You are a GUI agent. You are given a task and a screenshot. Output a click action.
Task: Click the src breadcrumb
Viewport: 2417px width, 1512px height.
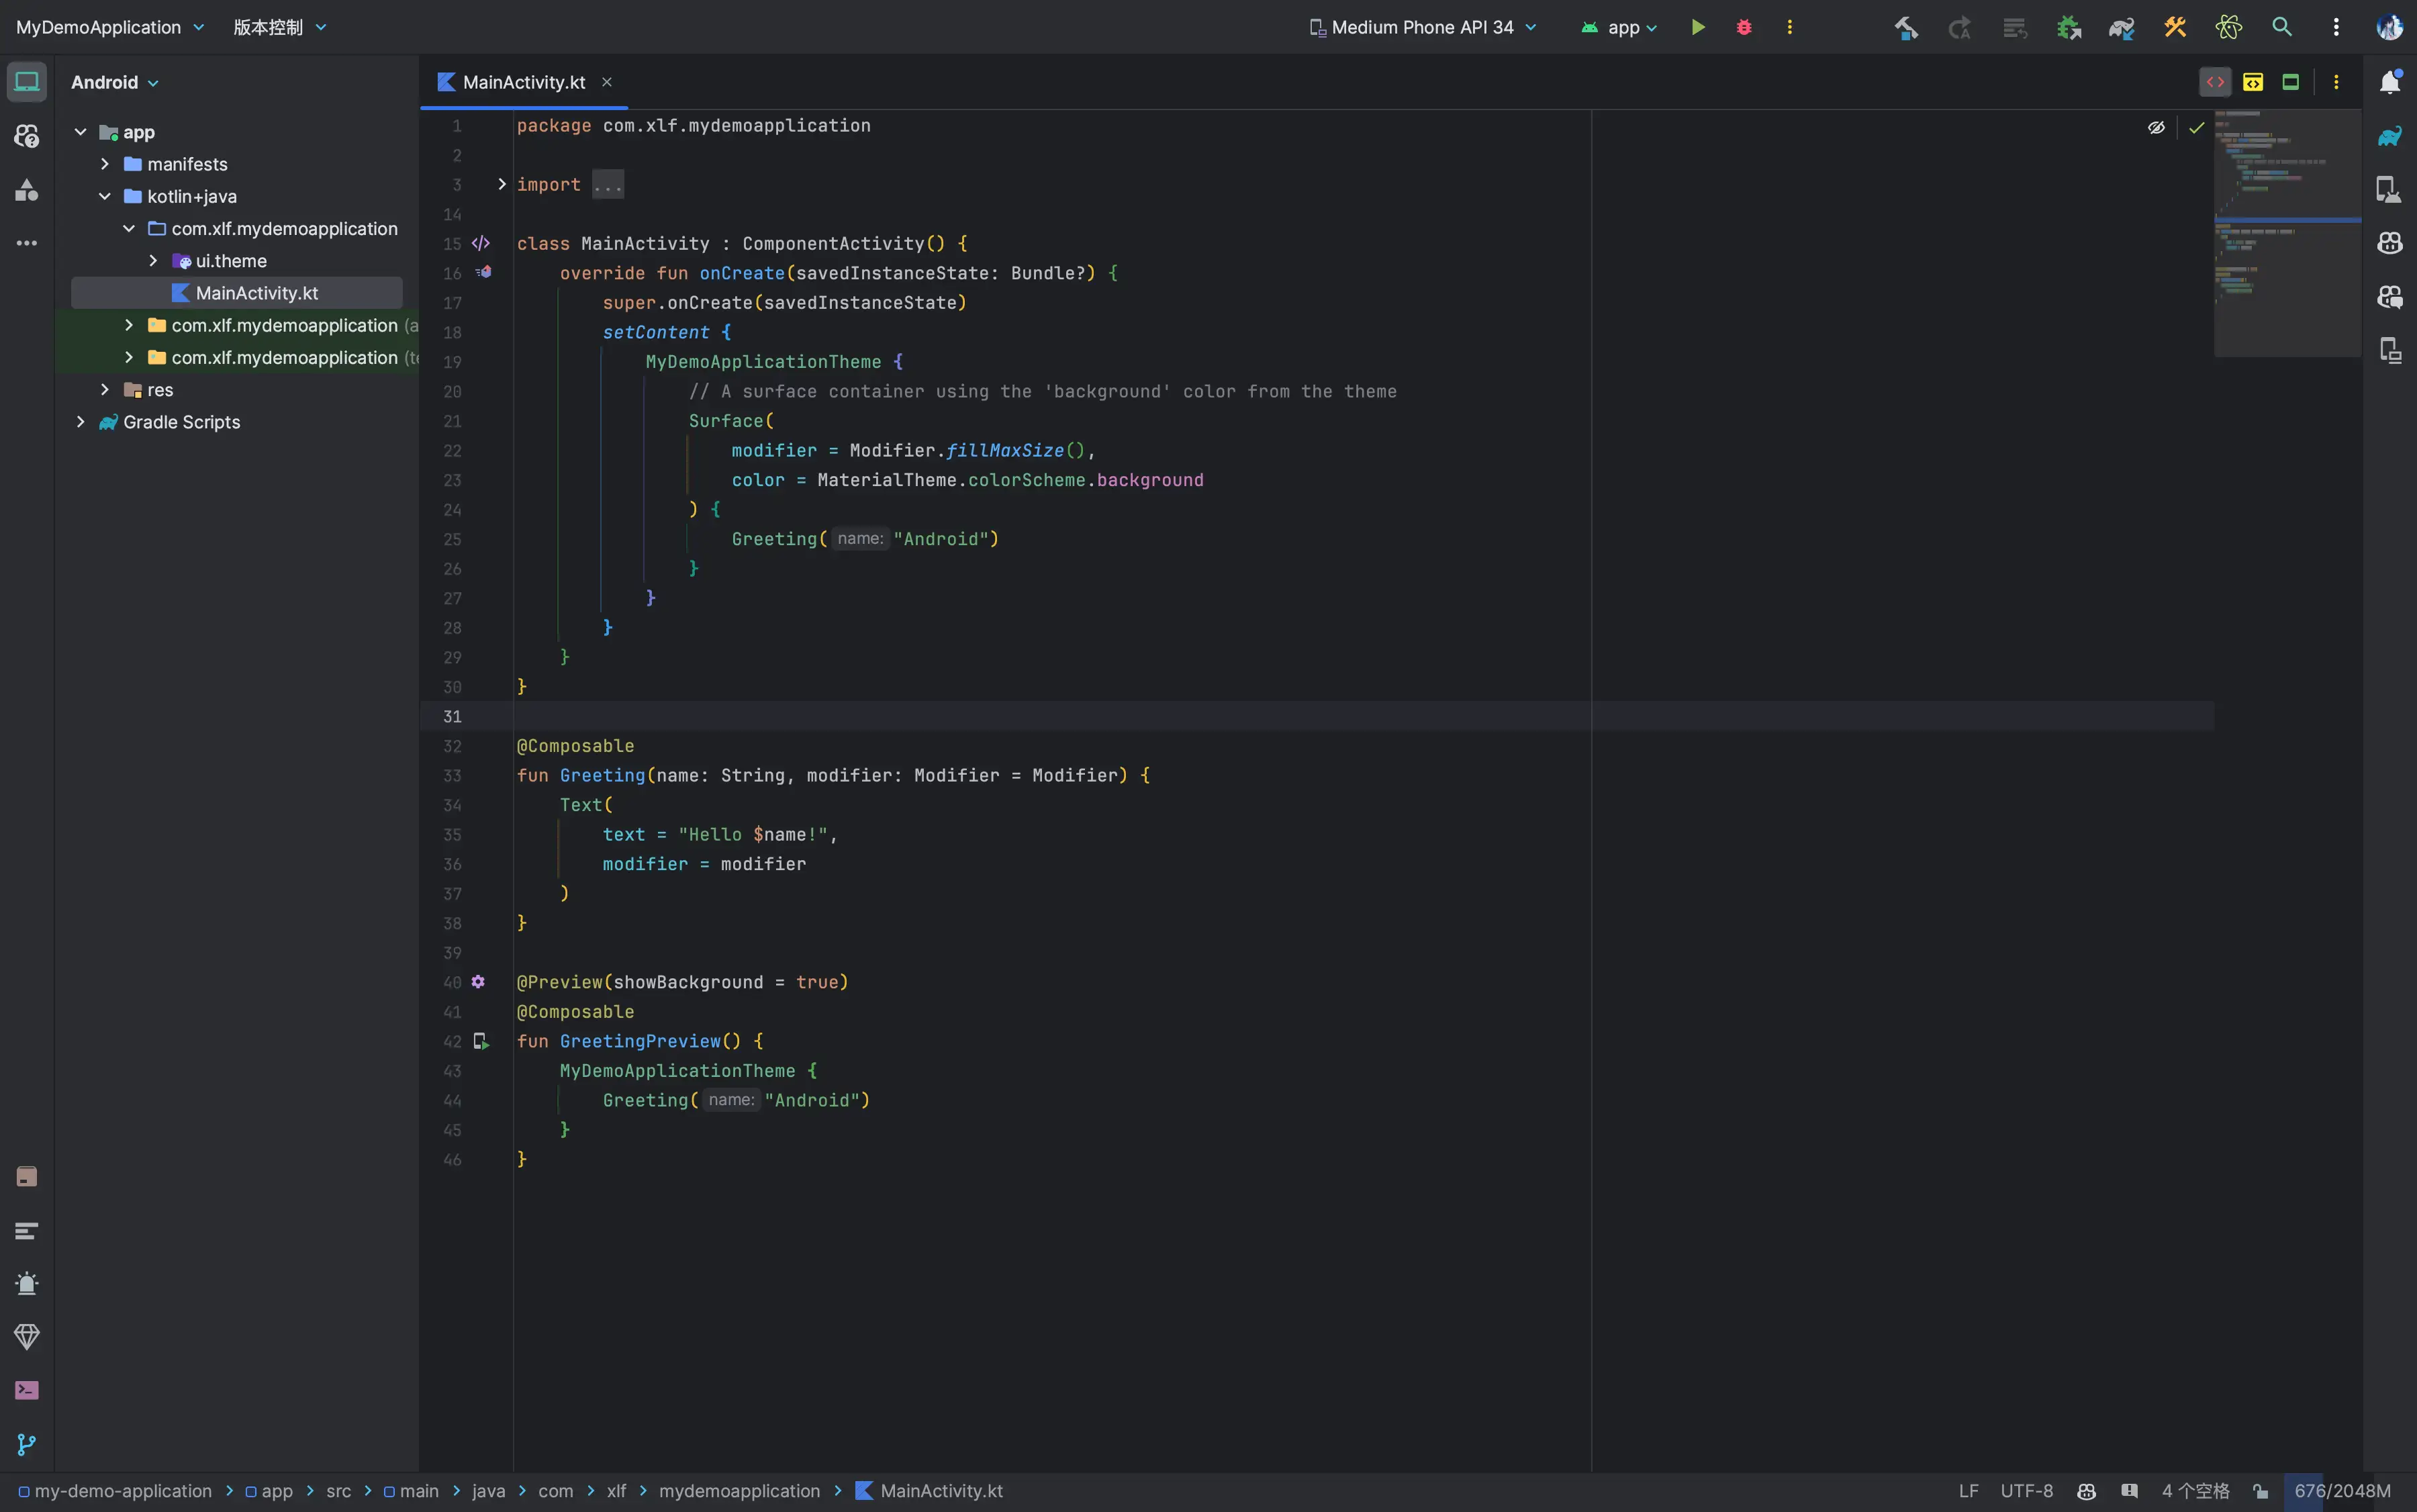338,1491
